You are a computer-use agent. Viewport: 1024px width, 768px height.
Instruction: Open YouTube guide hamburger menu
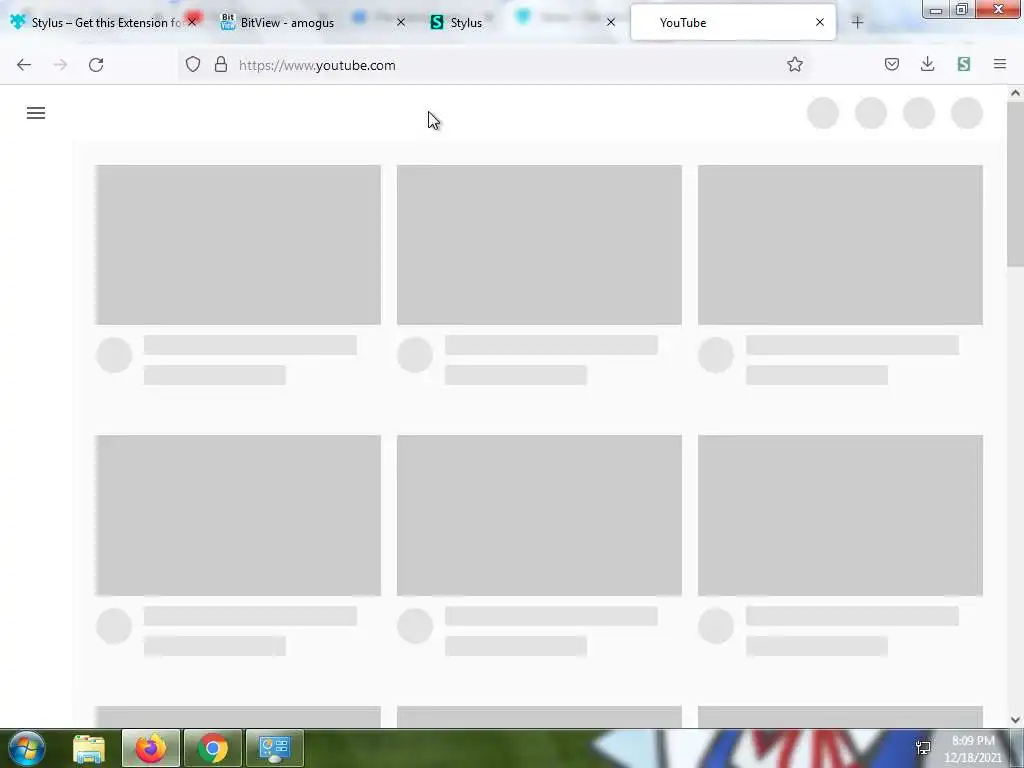(x=36, y=114)
